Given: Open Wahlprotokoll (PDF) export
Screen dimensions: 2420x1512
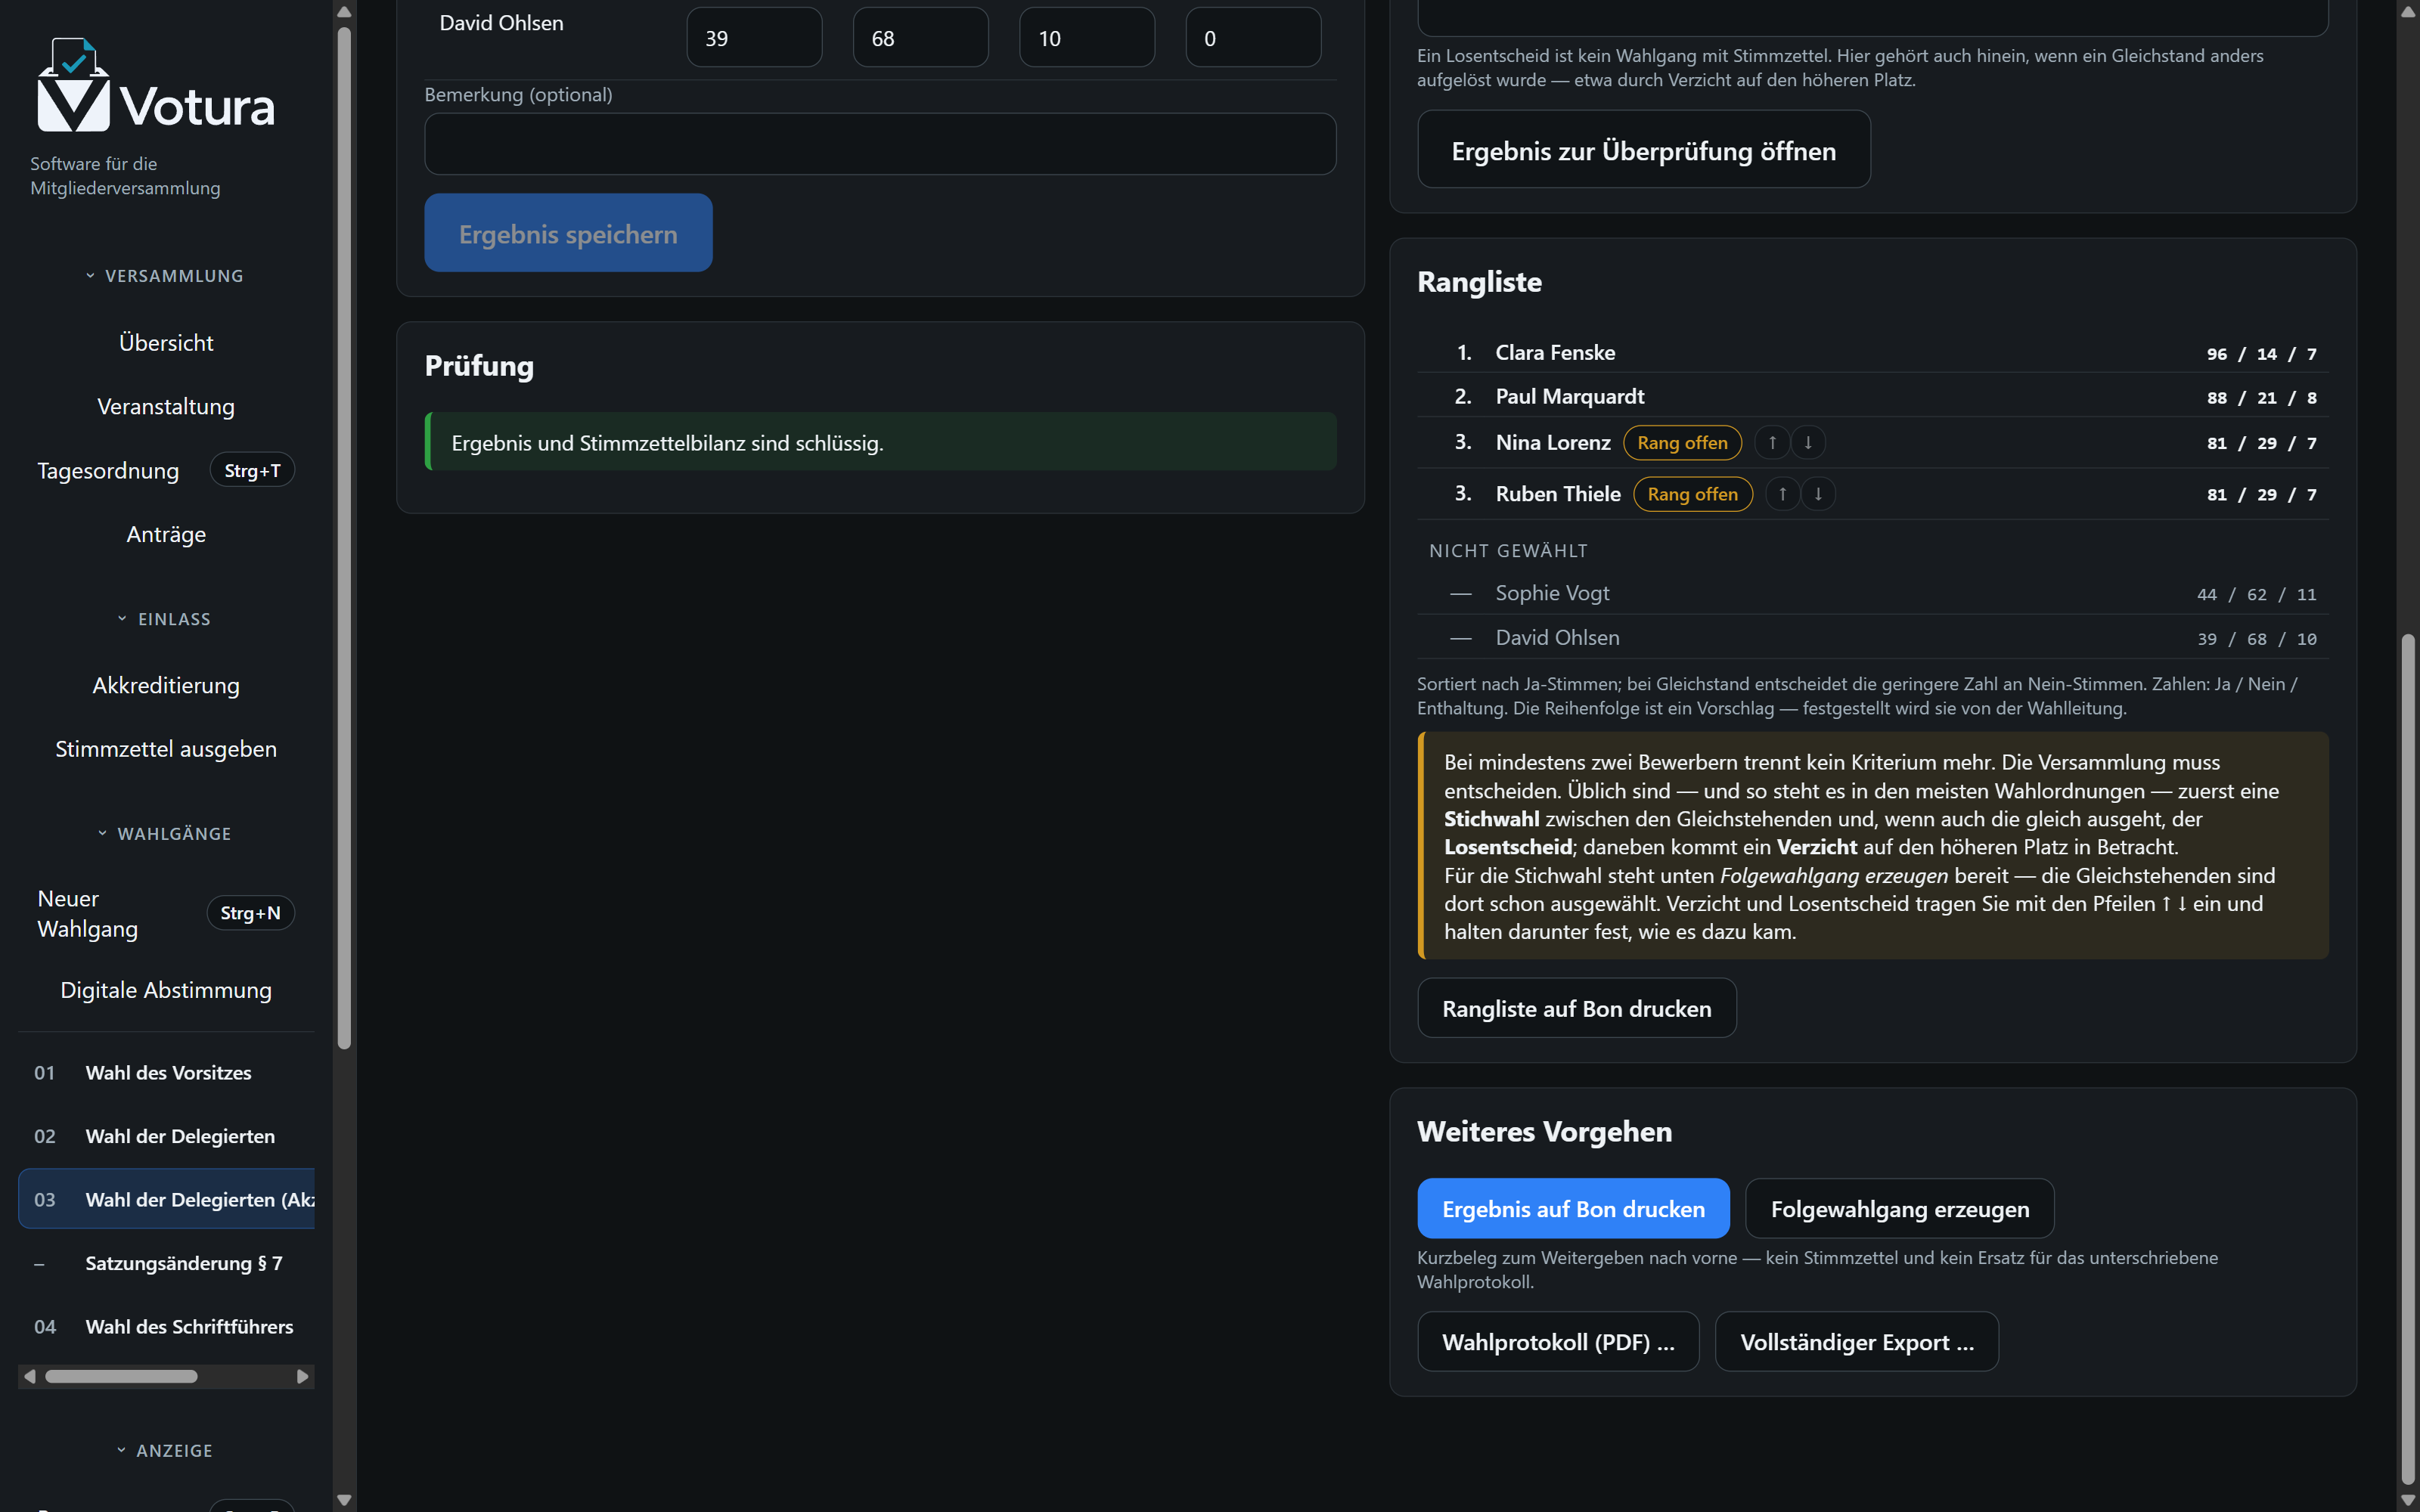Looking at the screenshot, I should point(1558,1341).
